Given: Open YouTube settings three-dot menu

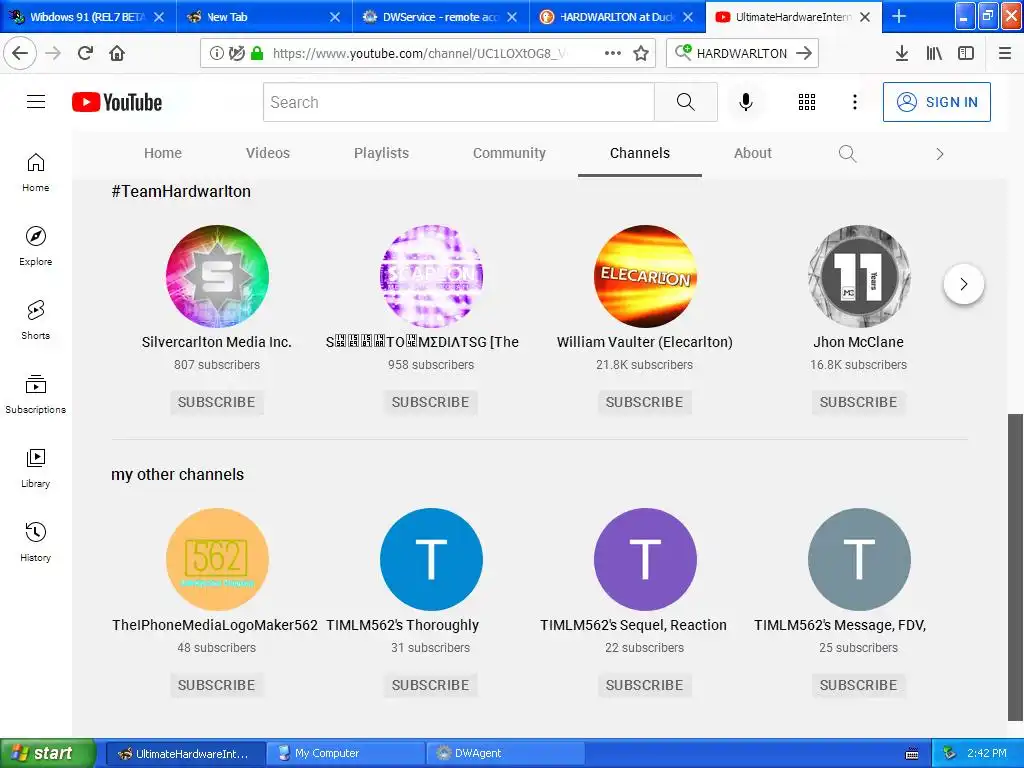Looking at the screenshot, I should click(855, 102).
